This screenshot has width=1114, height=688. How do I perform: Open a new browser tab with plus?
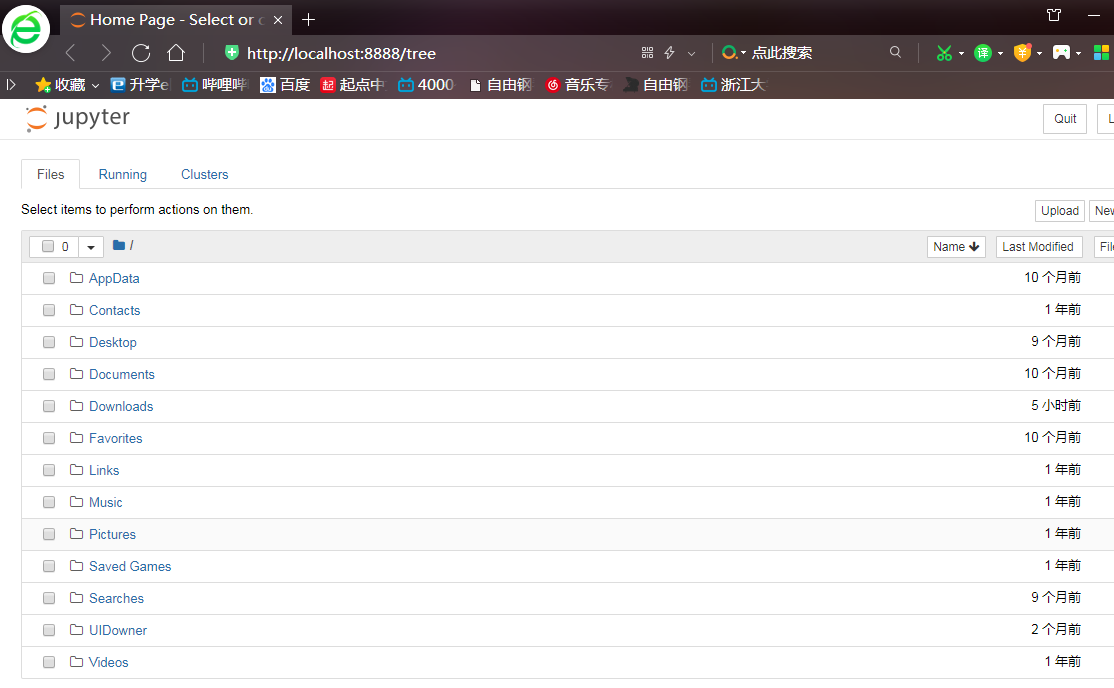308,20
